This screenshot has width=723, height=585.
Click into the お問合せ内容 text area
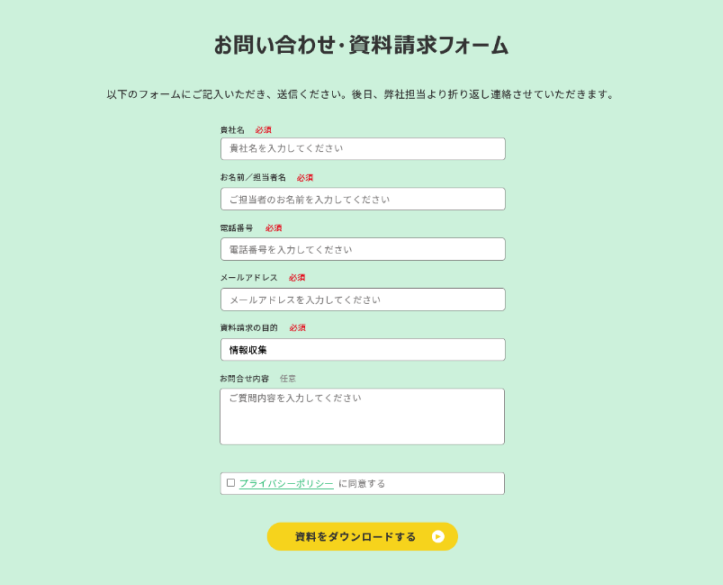(x=362, y=416)
